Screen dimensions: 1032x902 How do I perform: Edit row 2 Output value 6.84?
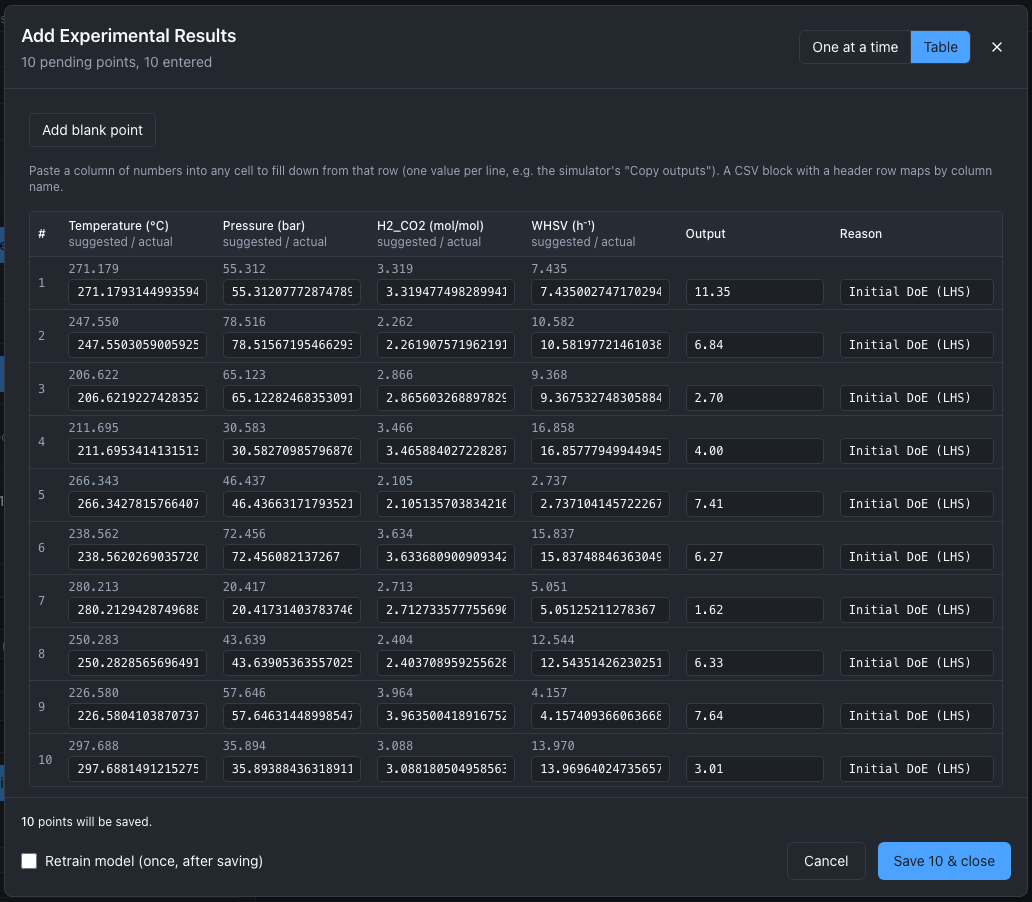[754, 345]
